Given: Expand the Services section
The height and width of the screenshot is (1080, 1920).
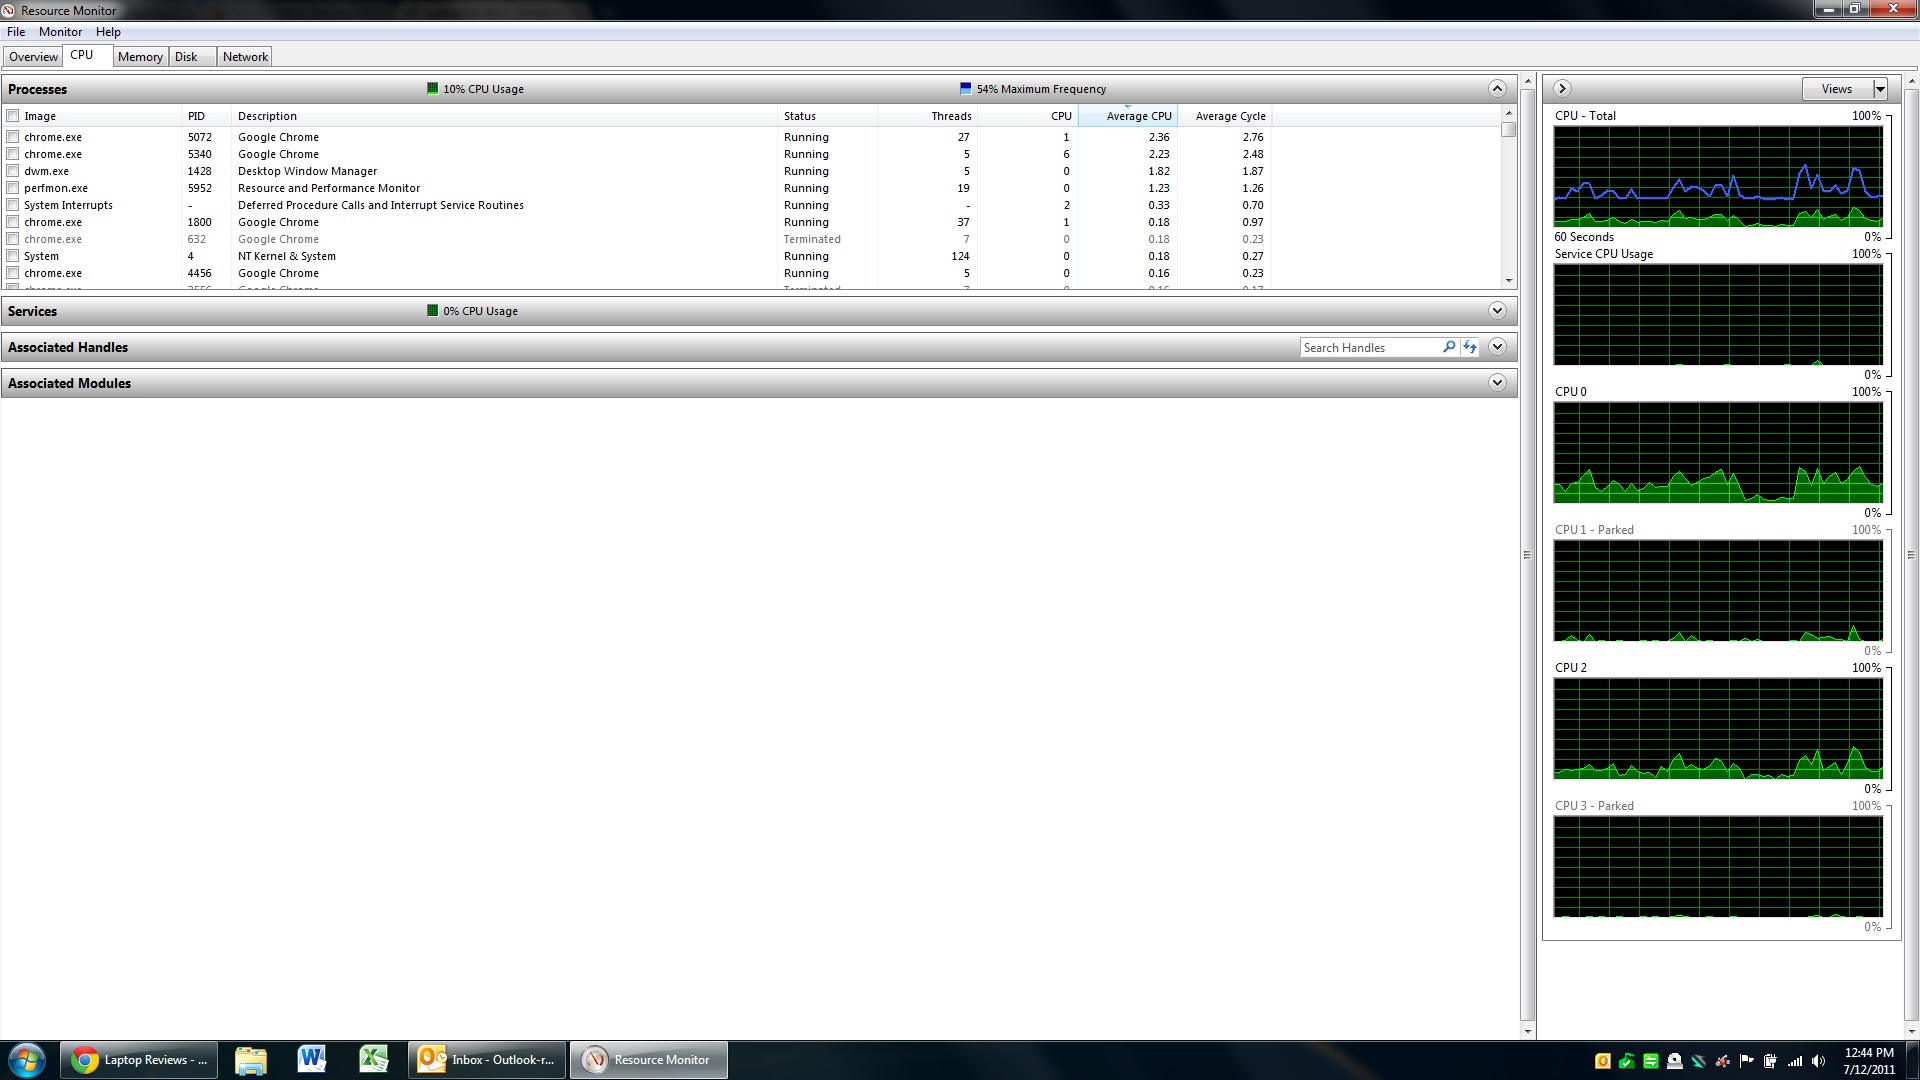Looking at the screenshot, I should 1497,311.
